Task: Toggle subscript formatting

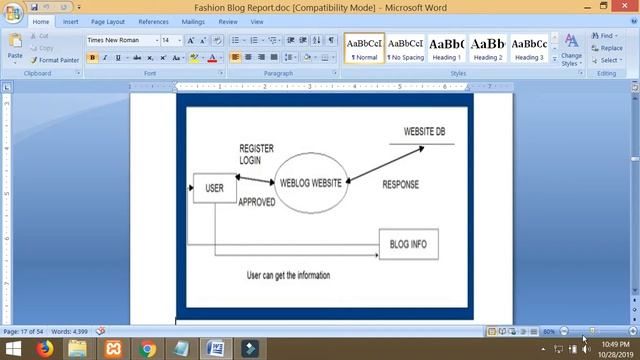Action: 150,58
